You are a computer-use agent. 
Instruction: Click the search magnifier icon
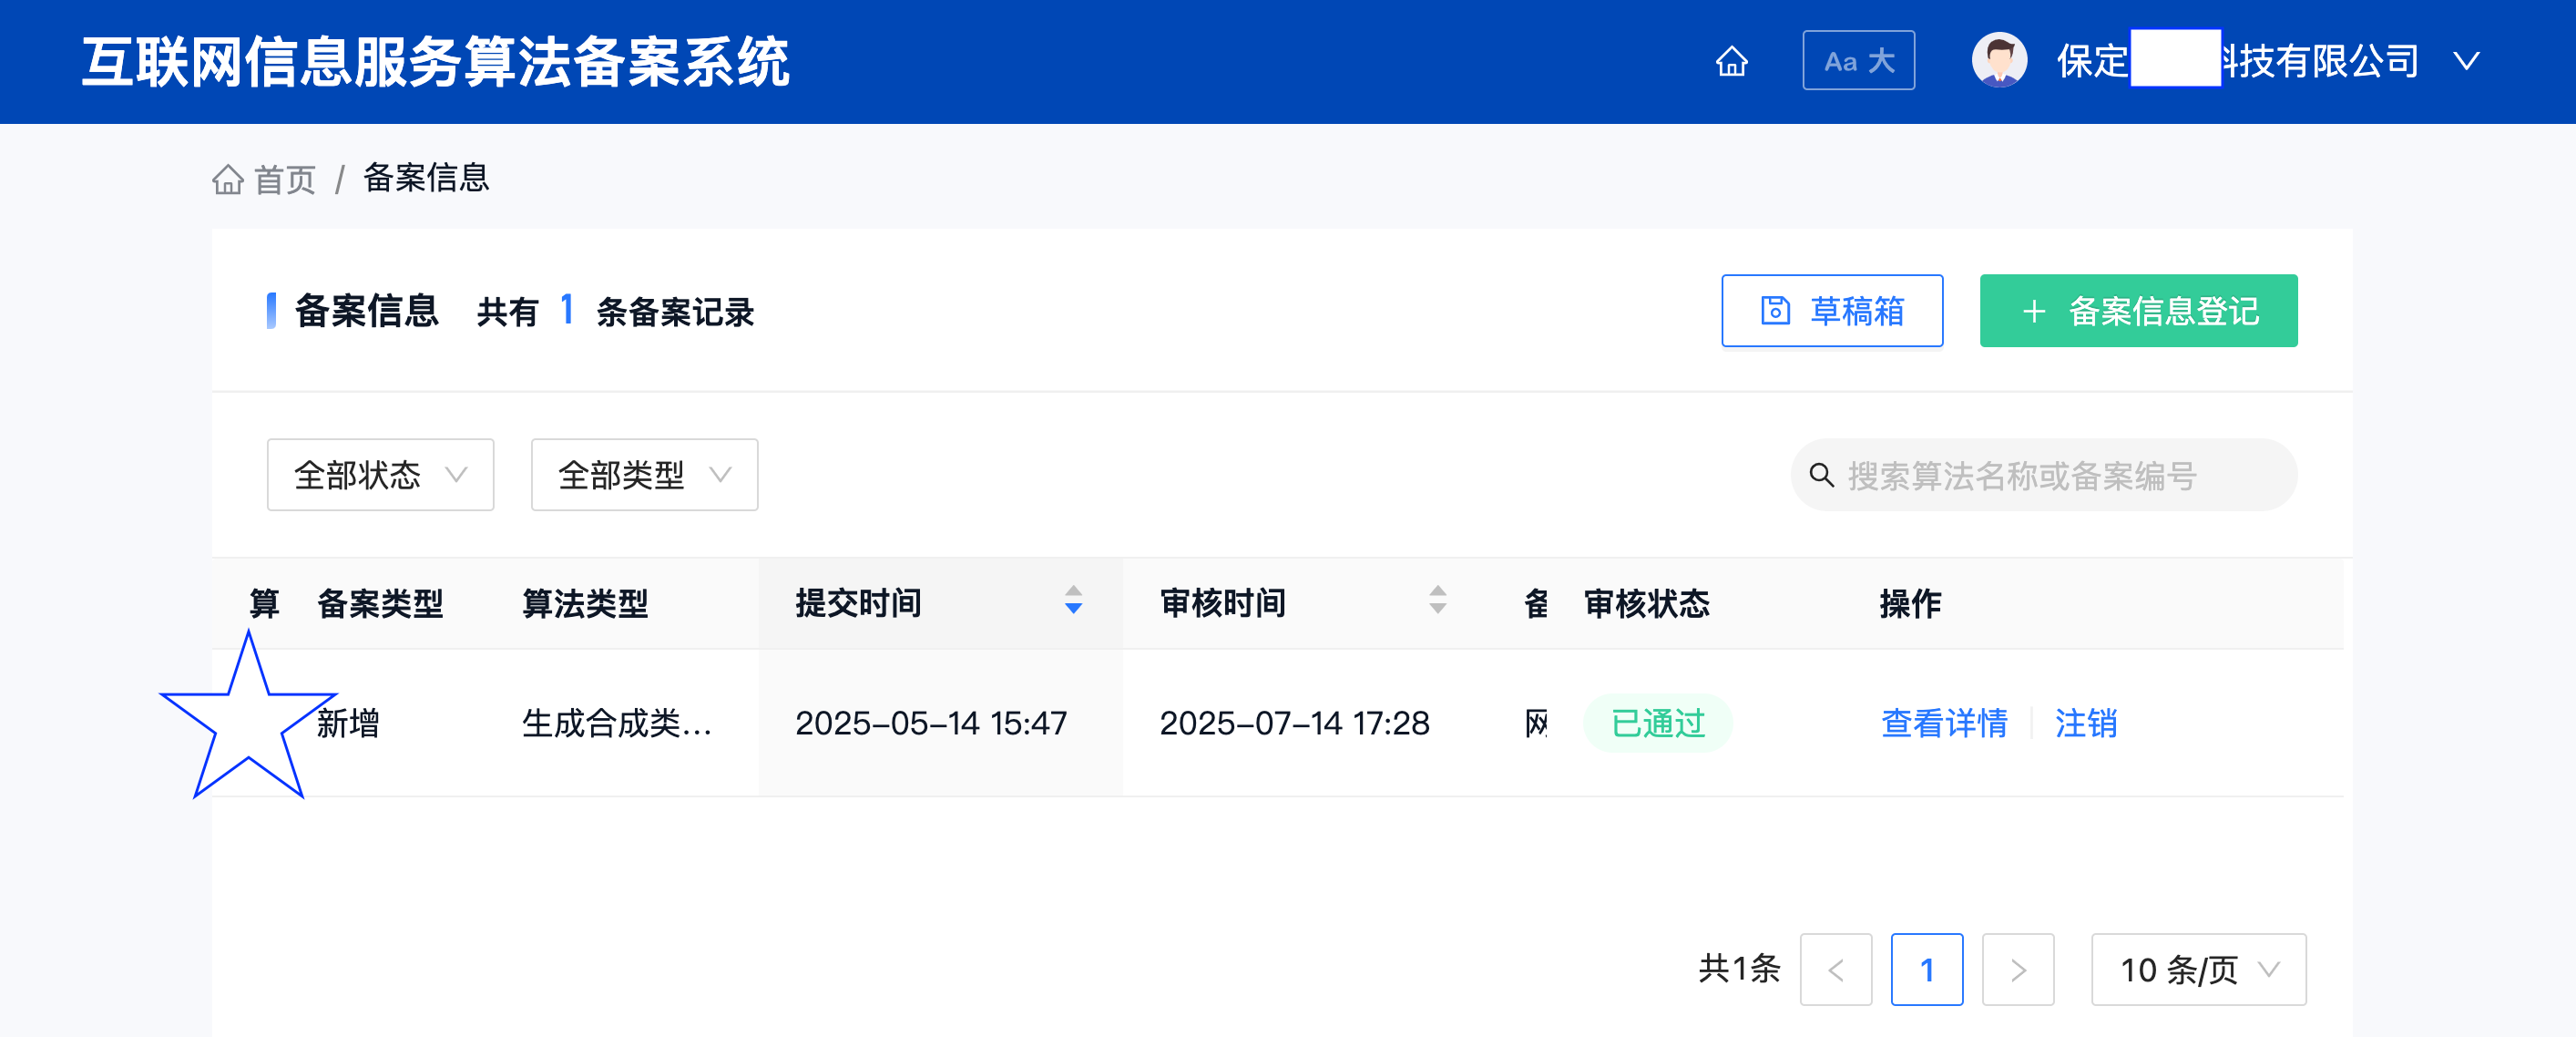pos(1821,475)
